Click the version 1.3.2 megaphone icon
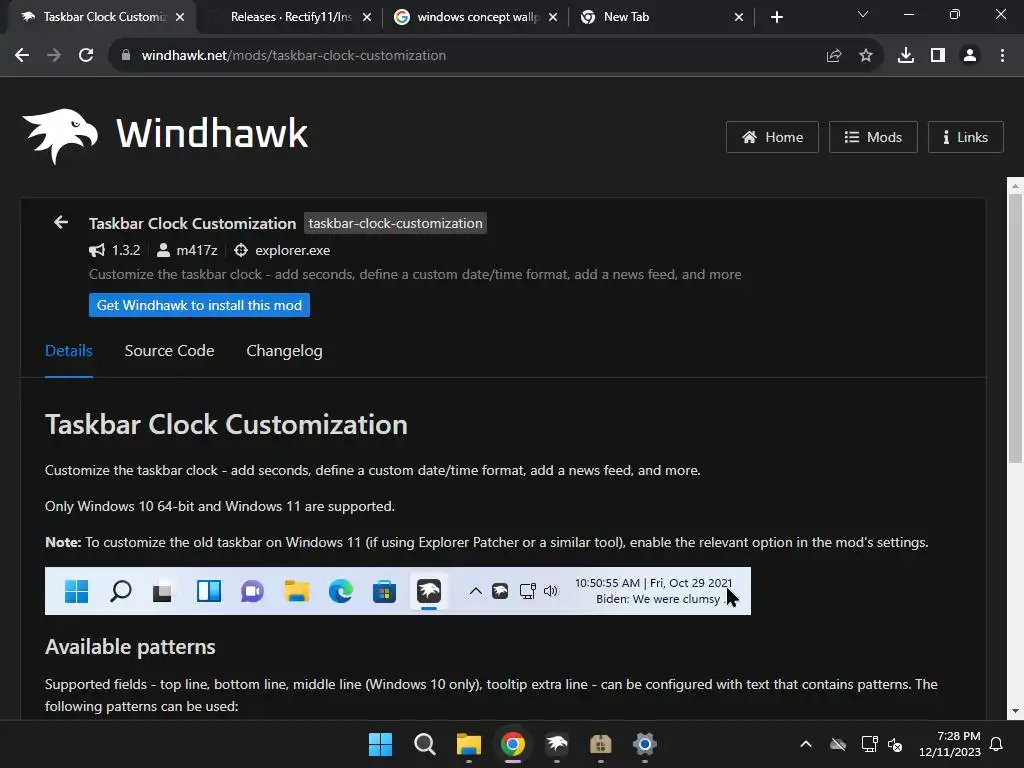The width and height of the screenshot is (1024, 768). pyautogui.click(x=97, y=250)
